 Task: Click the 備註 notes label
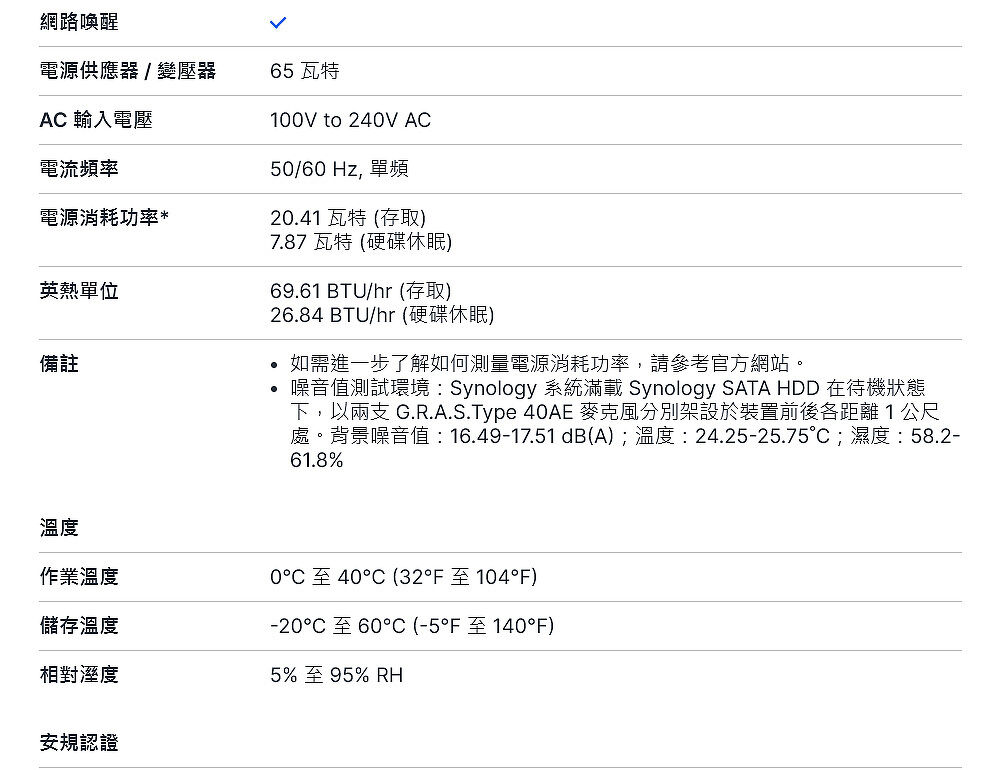pyautogui.click(x=59, y=364)
